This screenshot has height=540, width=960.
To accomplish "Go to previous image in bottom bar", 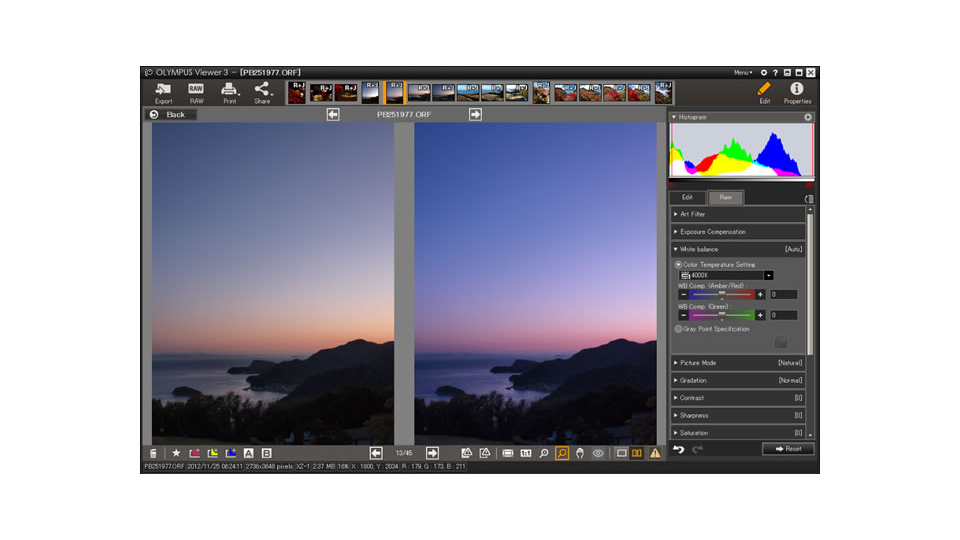I will click(376, 453).
